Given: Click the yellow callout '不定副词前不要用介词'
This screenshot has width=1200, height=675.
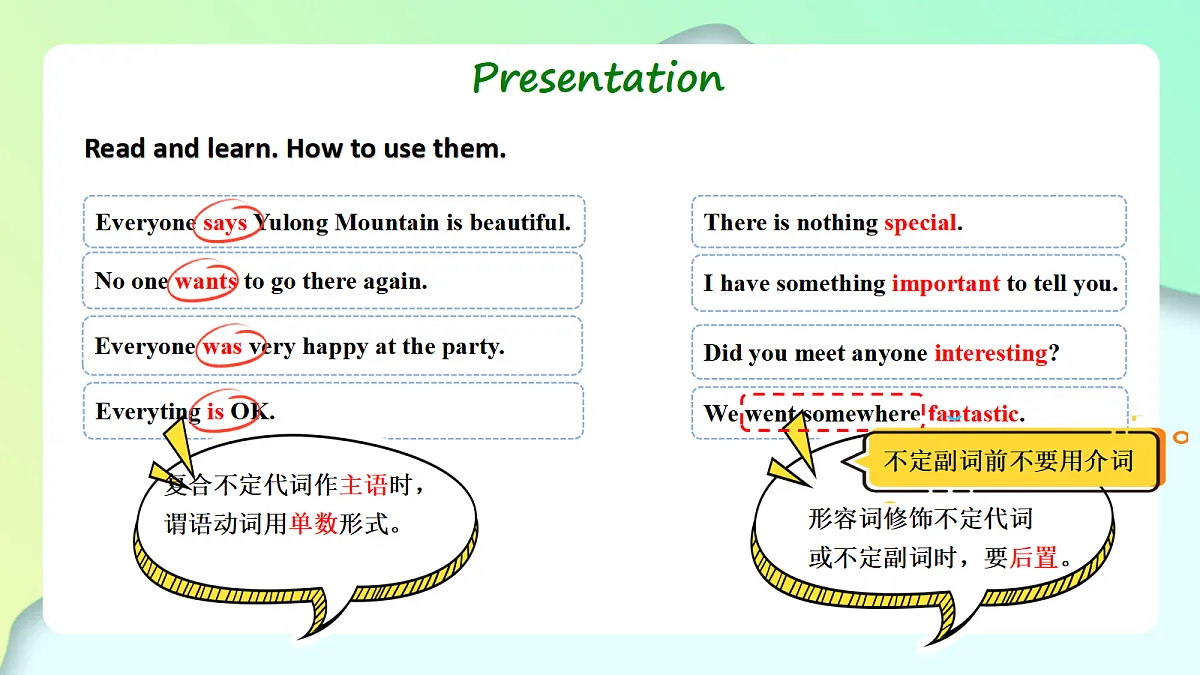Looking at the screenshot, I should click(x=1009, y=461).
